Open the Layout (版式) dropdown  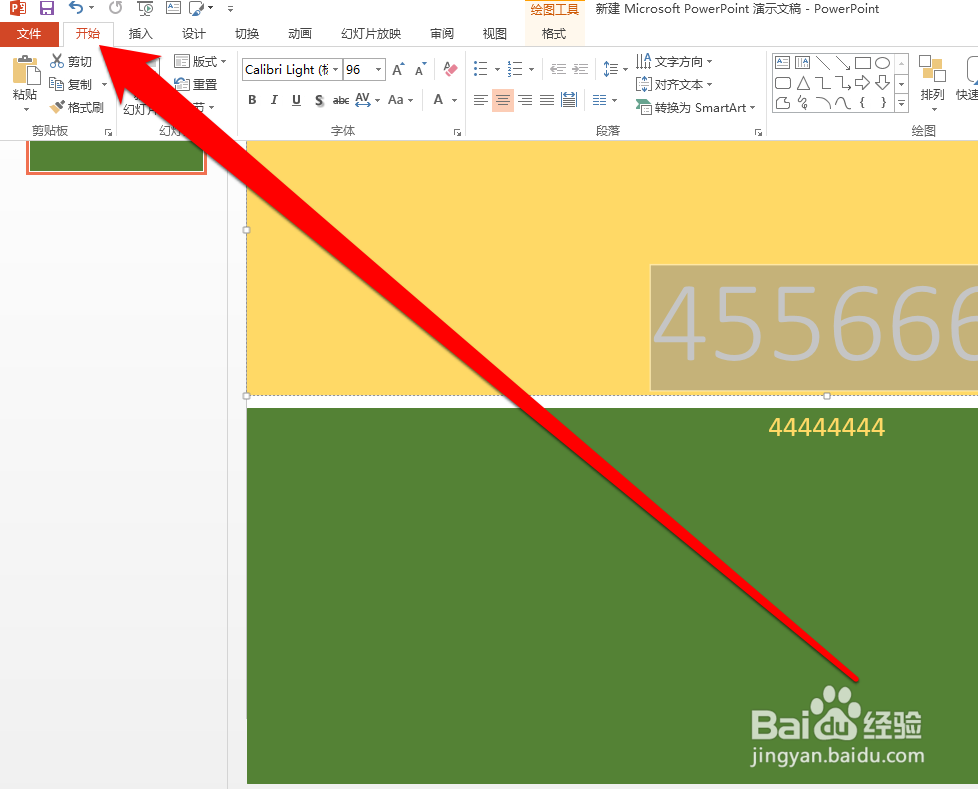click(x=200, y=61)
